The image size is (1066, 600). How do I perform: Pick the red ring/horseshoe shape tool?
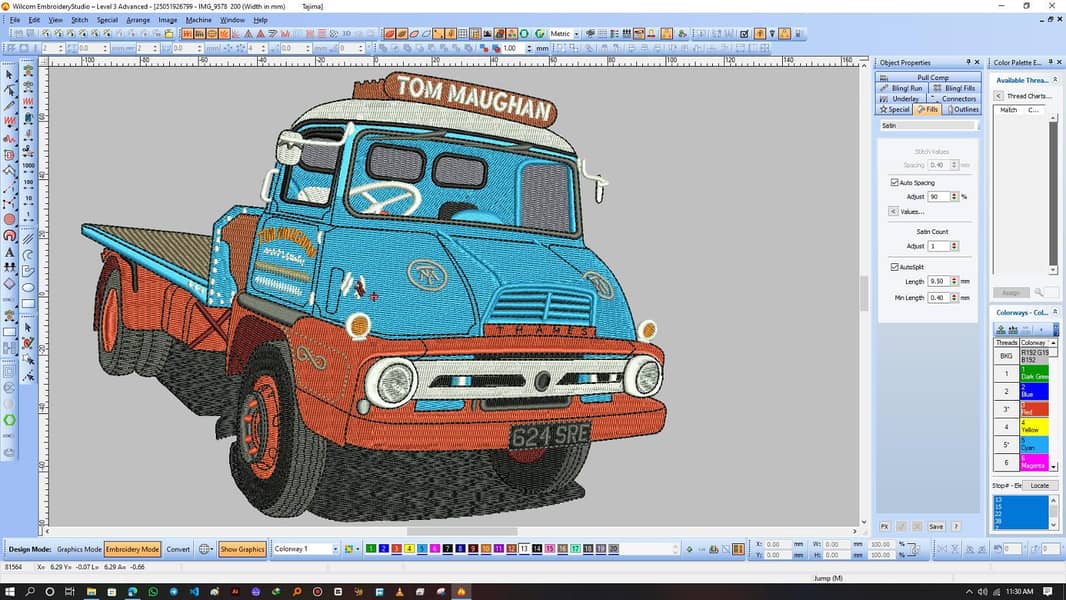pyautogui.click(x=10, y=236)
